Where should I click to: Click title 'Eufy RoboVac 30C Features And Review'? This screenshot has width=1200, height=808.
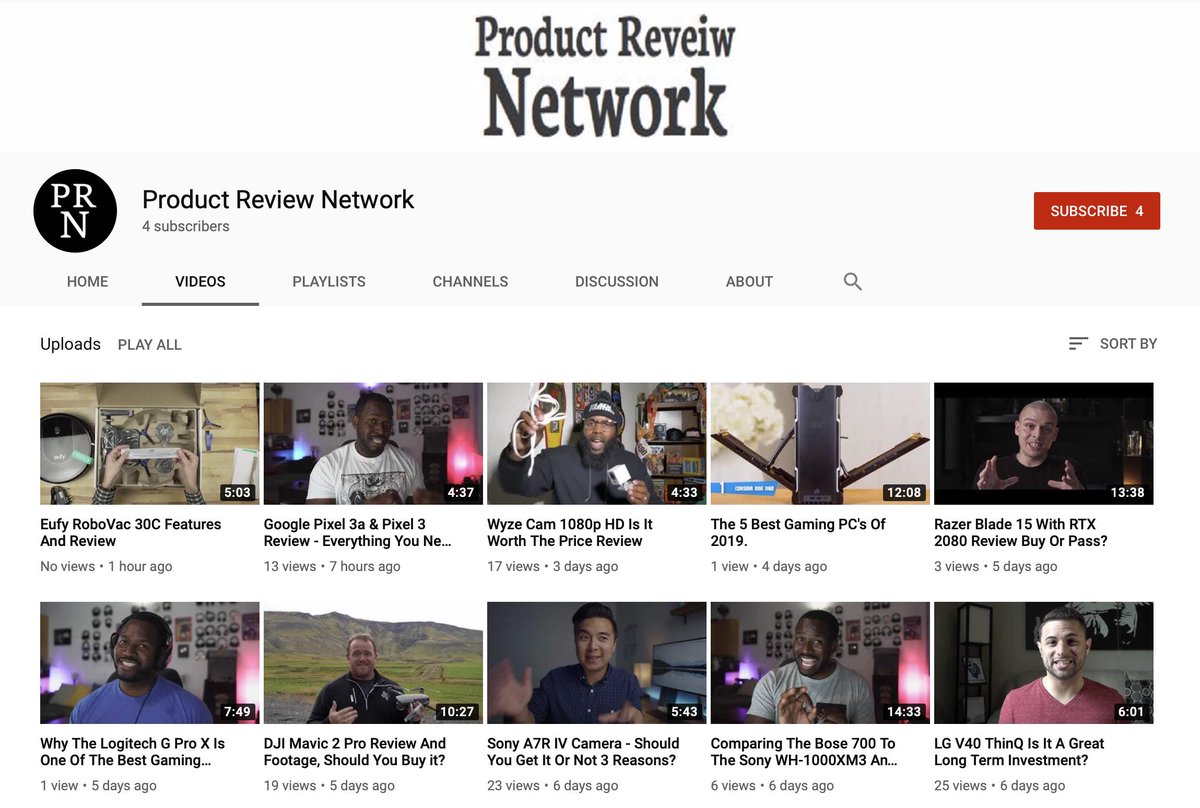(131, 533)
